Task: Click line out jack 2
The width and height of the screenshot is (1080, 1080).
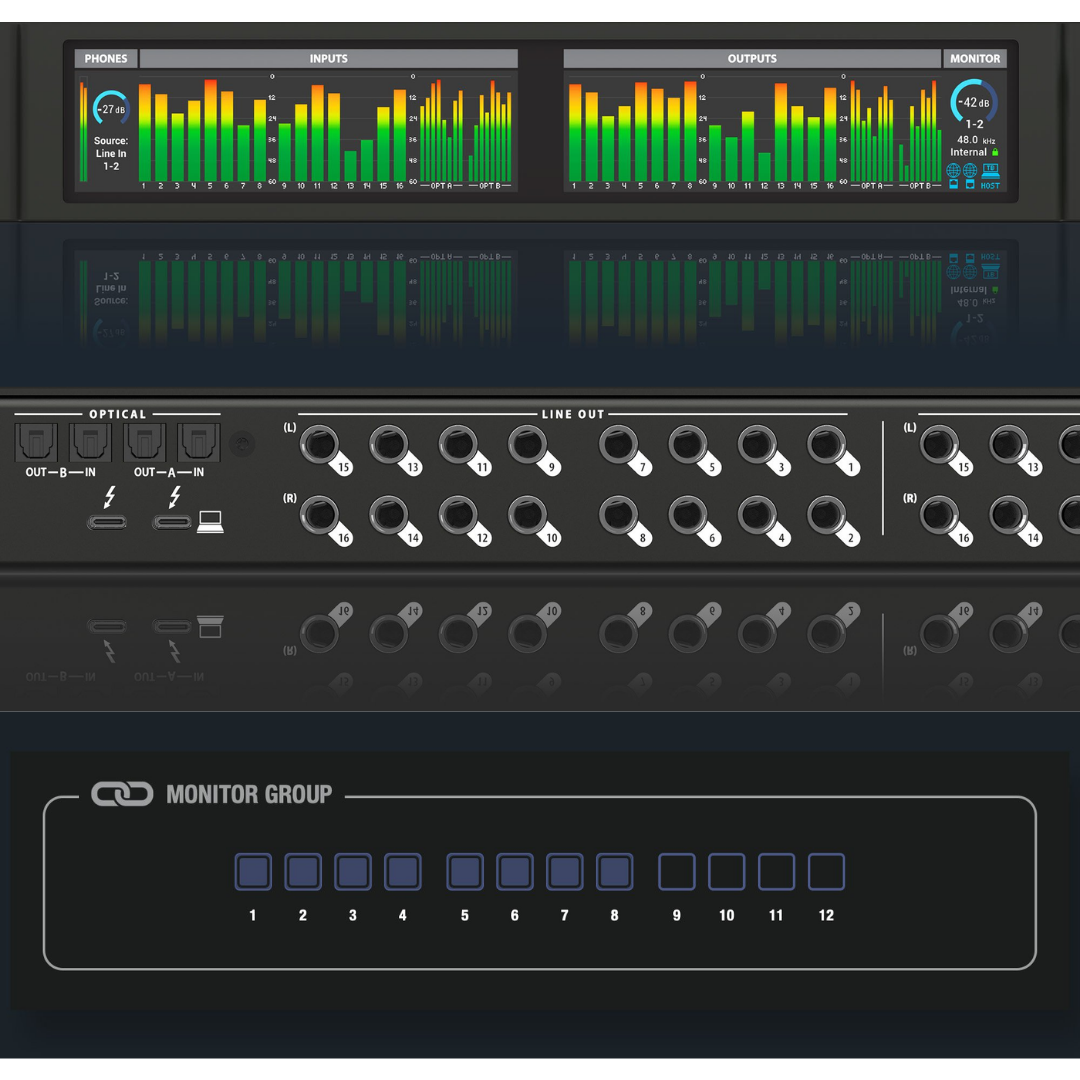Action: pyautogui.click(x=827, y=515)
